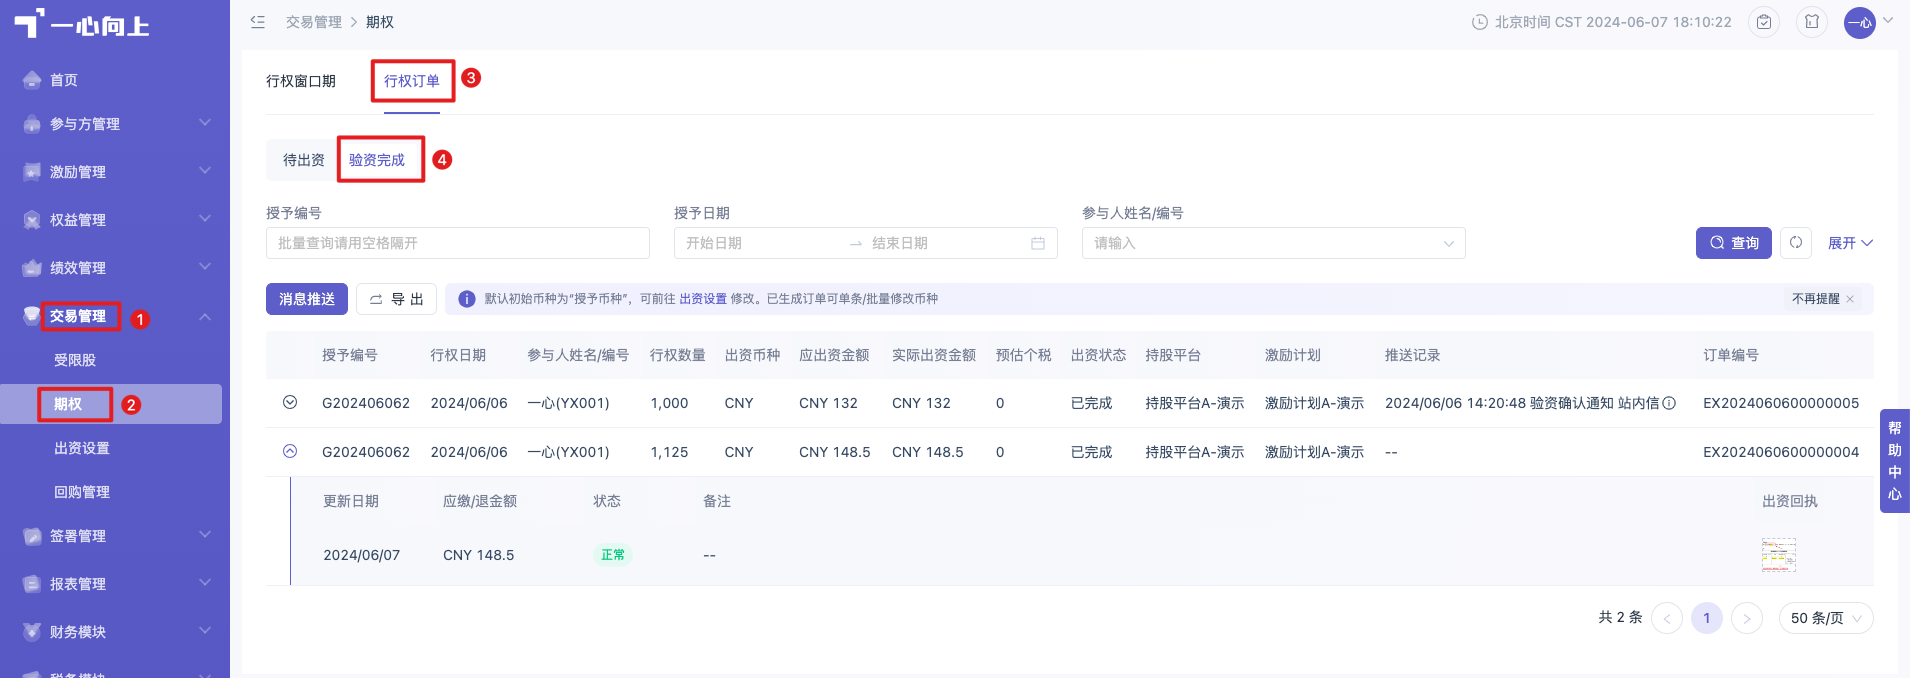Click the 消息推送 button
The width and height of the screenshot is (1910, 678).
tap(307, 299)
